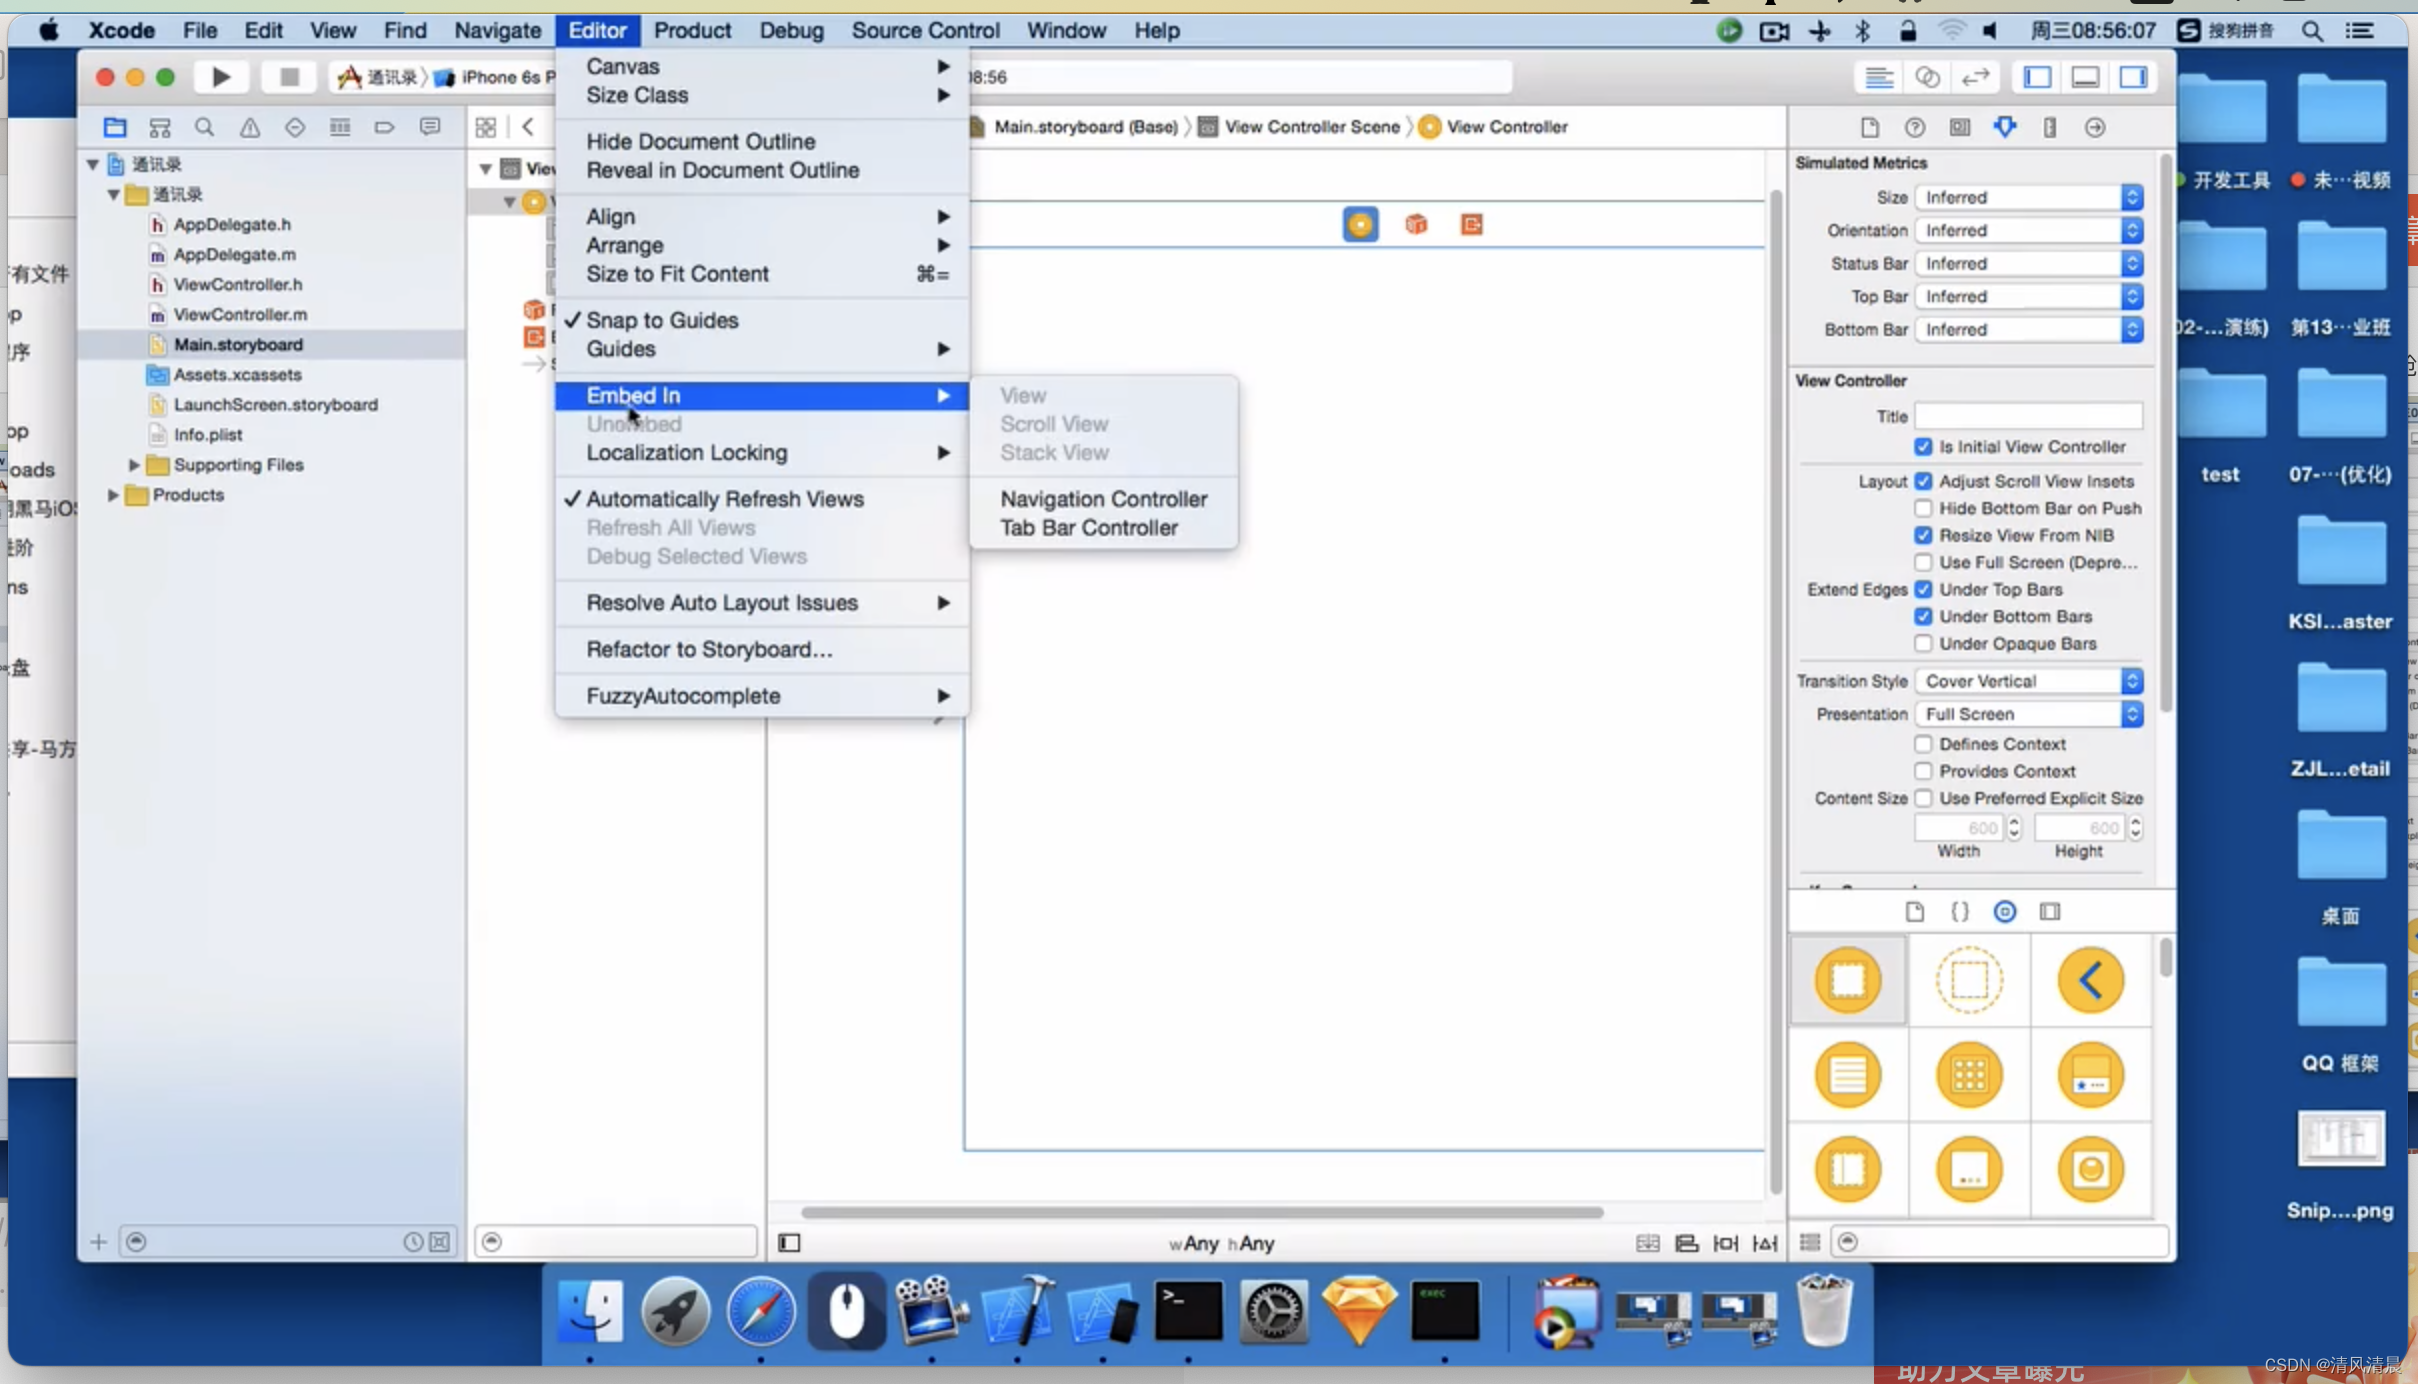The height and width of the screenshot is (1384, 2418).
Task: Enable Under Opaque Bars checkbox
Action: click(1923, 643)
